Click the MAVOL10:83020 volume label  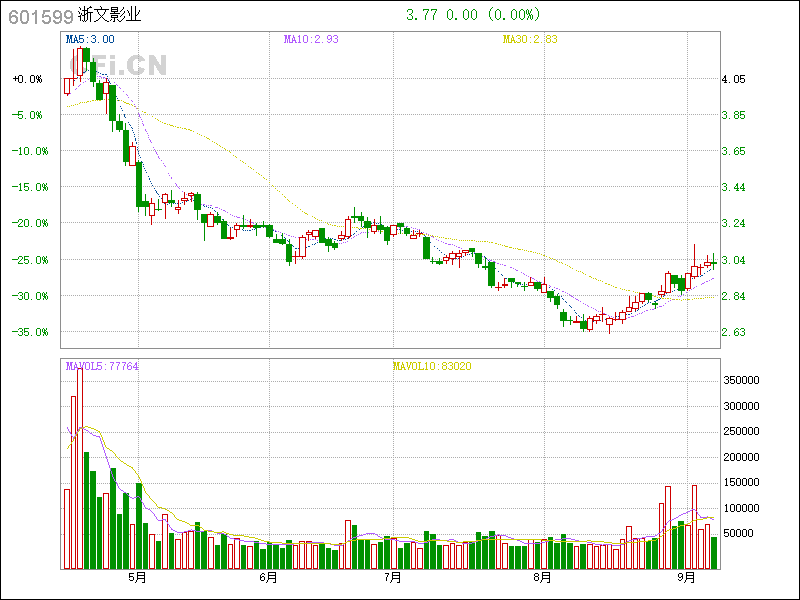tap(431, 367)
